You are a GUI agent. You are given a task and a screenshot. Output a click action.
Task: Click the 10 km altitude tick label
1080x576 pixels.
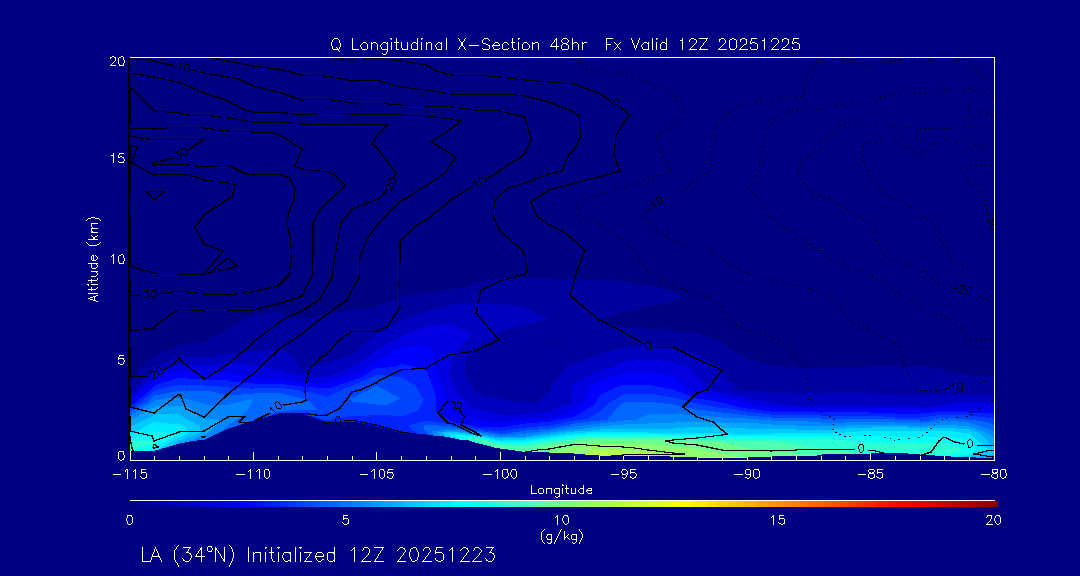click(115, 259)
